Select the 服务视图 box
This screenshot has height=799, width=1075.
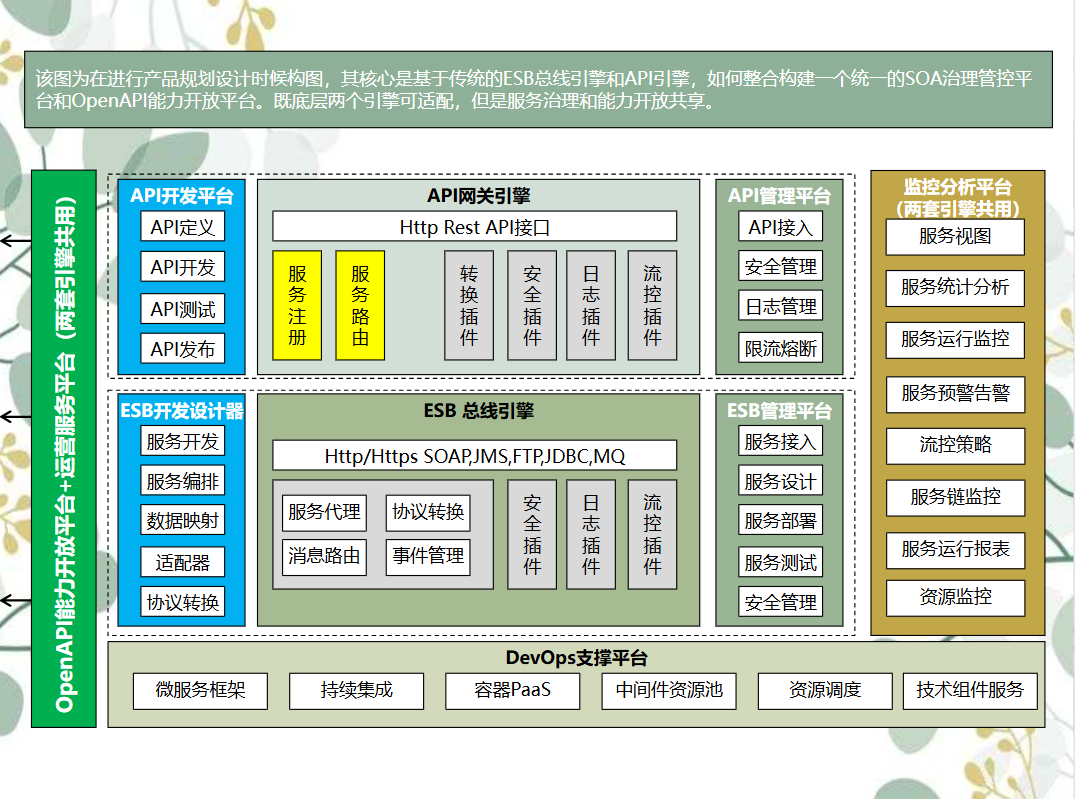tap(955, 237)
